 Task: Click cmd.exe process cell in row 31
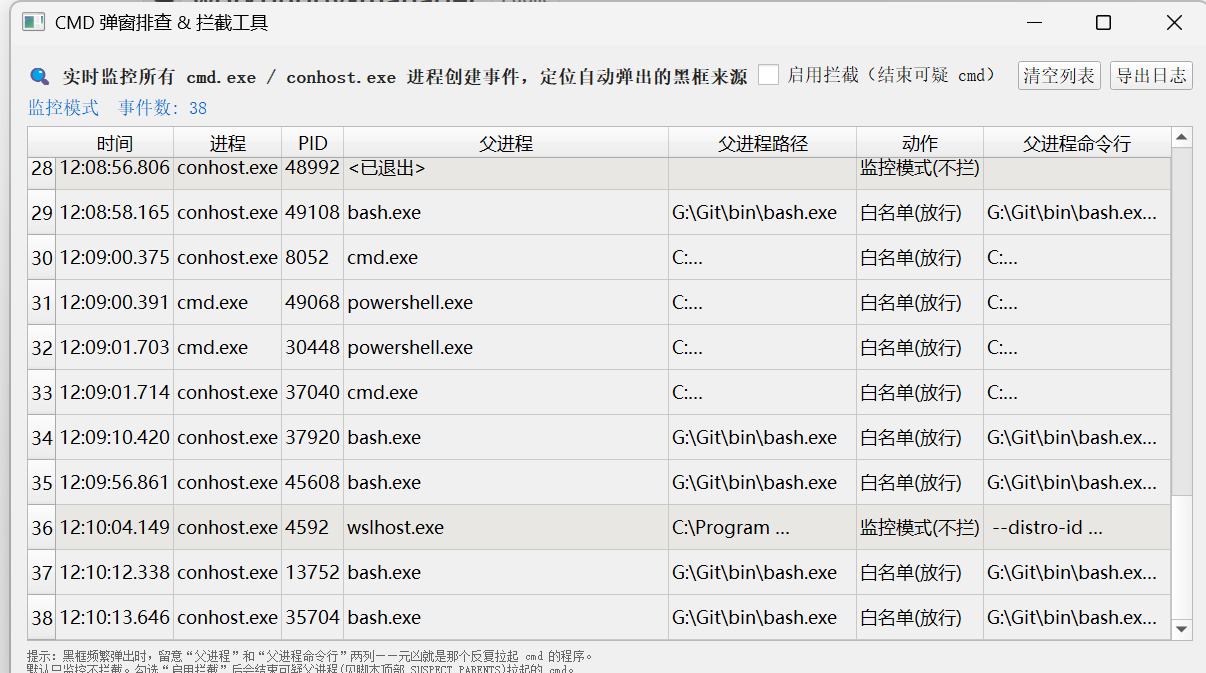coord(228,302)
